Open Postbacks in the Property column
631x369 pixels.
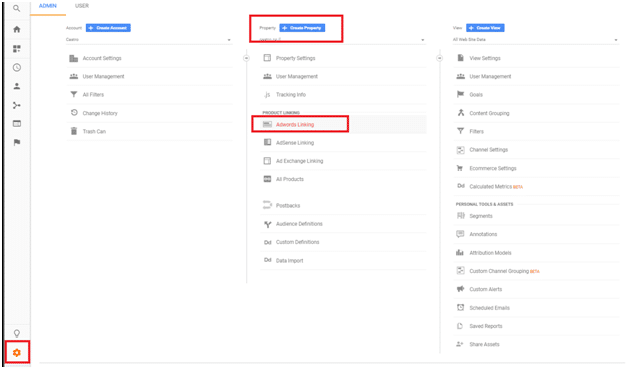(x=343, y=206)
